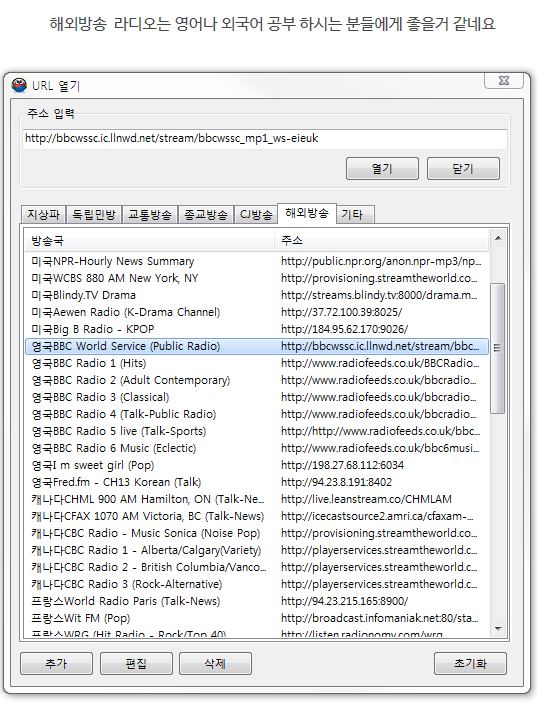545x708 pixels.
Task: Click the http://184.95.62.170:9026/ address cell
Action: pyautogui.click(x=345, y=330)
